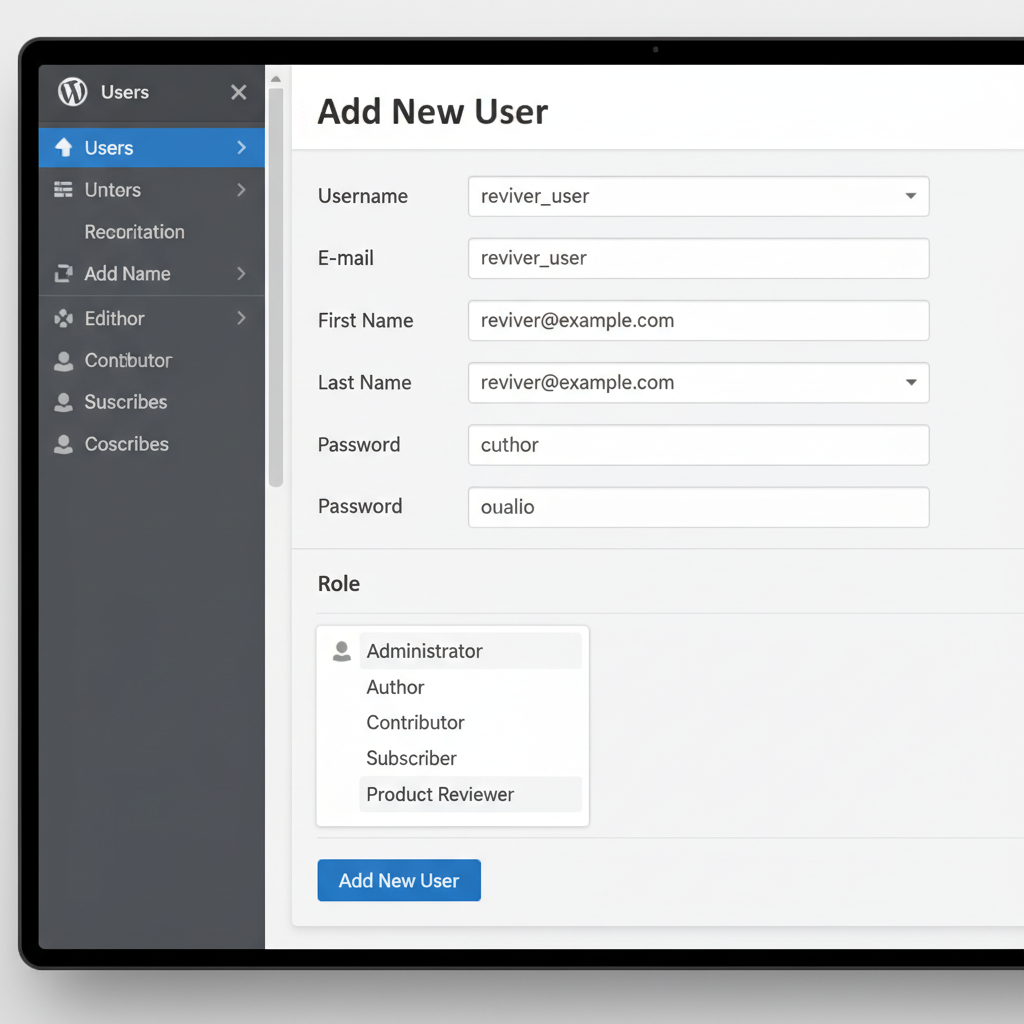This screenshot has width=1024, height=1024.
Task: Click the E-mail input field
Action: click(x=698, y=258)
